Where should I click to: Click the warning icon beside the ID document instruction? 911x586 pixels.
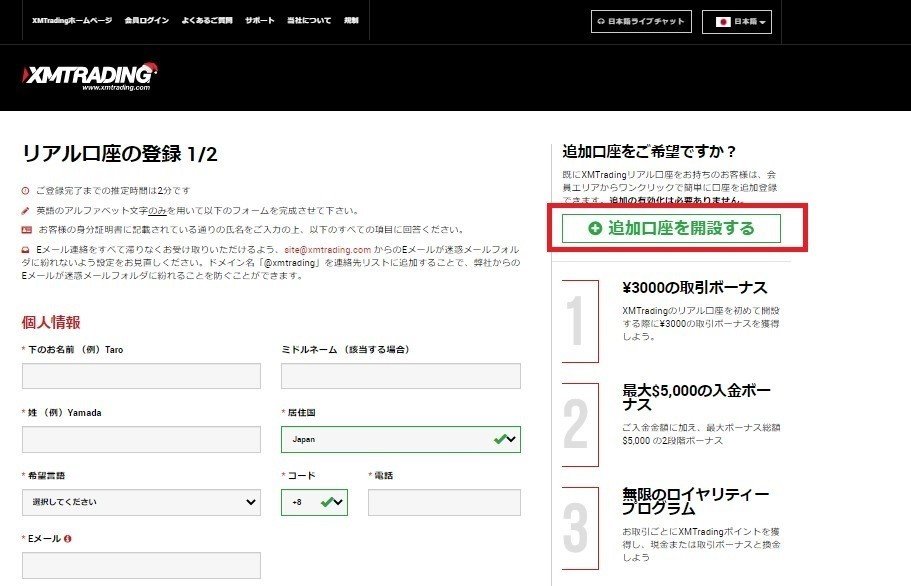(x=25, y=231)
